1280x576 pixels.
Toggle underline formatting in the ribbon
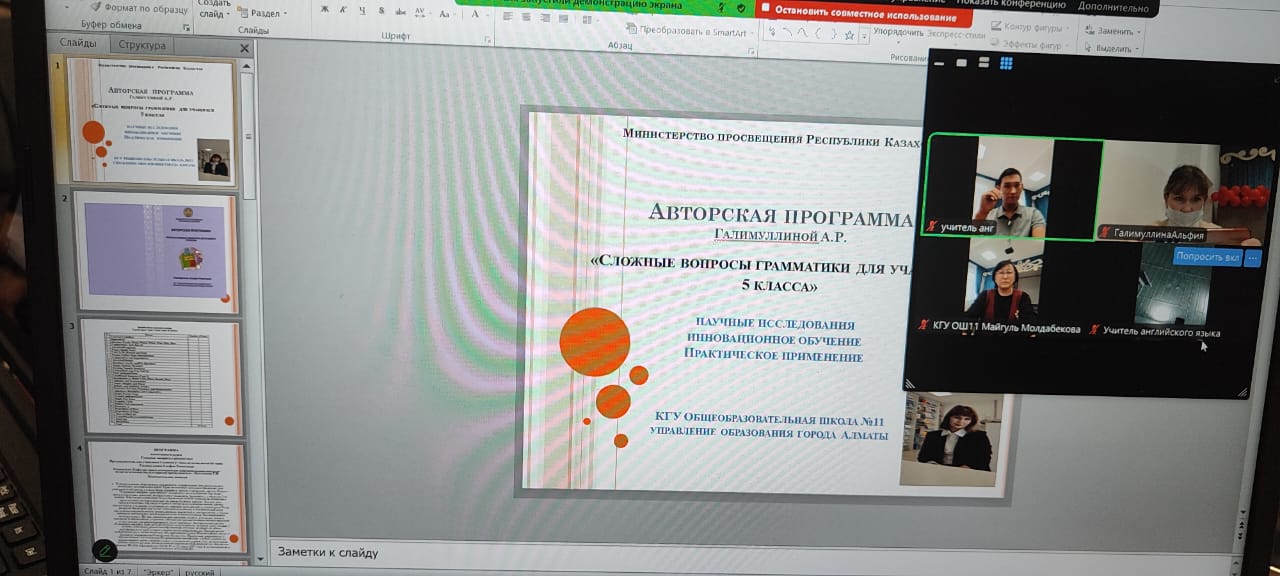361,11
